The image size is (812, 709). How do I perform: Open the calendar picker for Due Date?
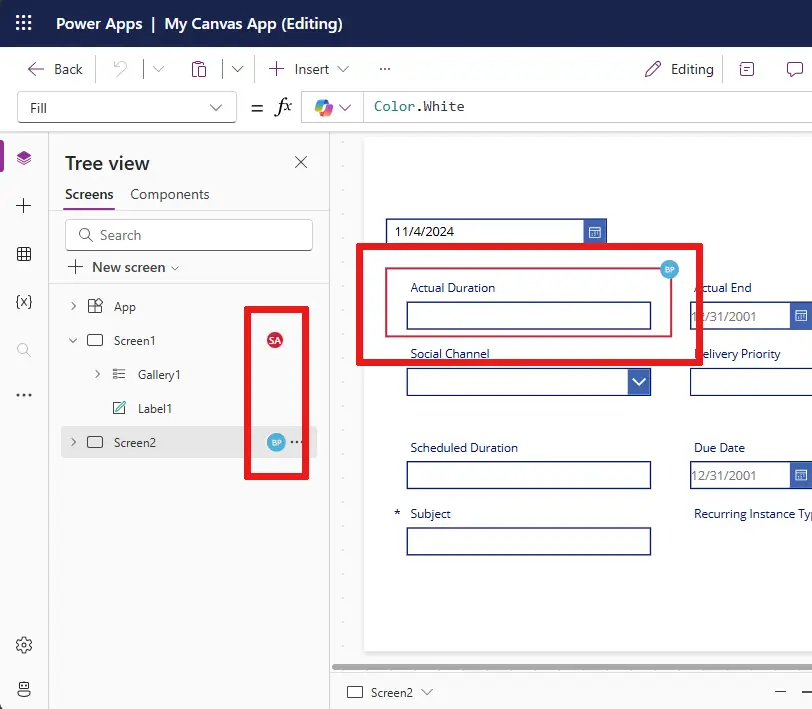pyautogui.click(x=800, y=475)
